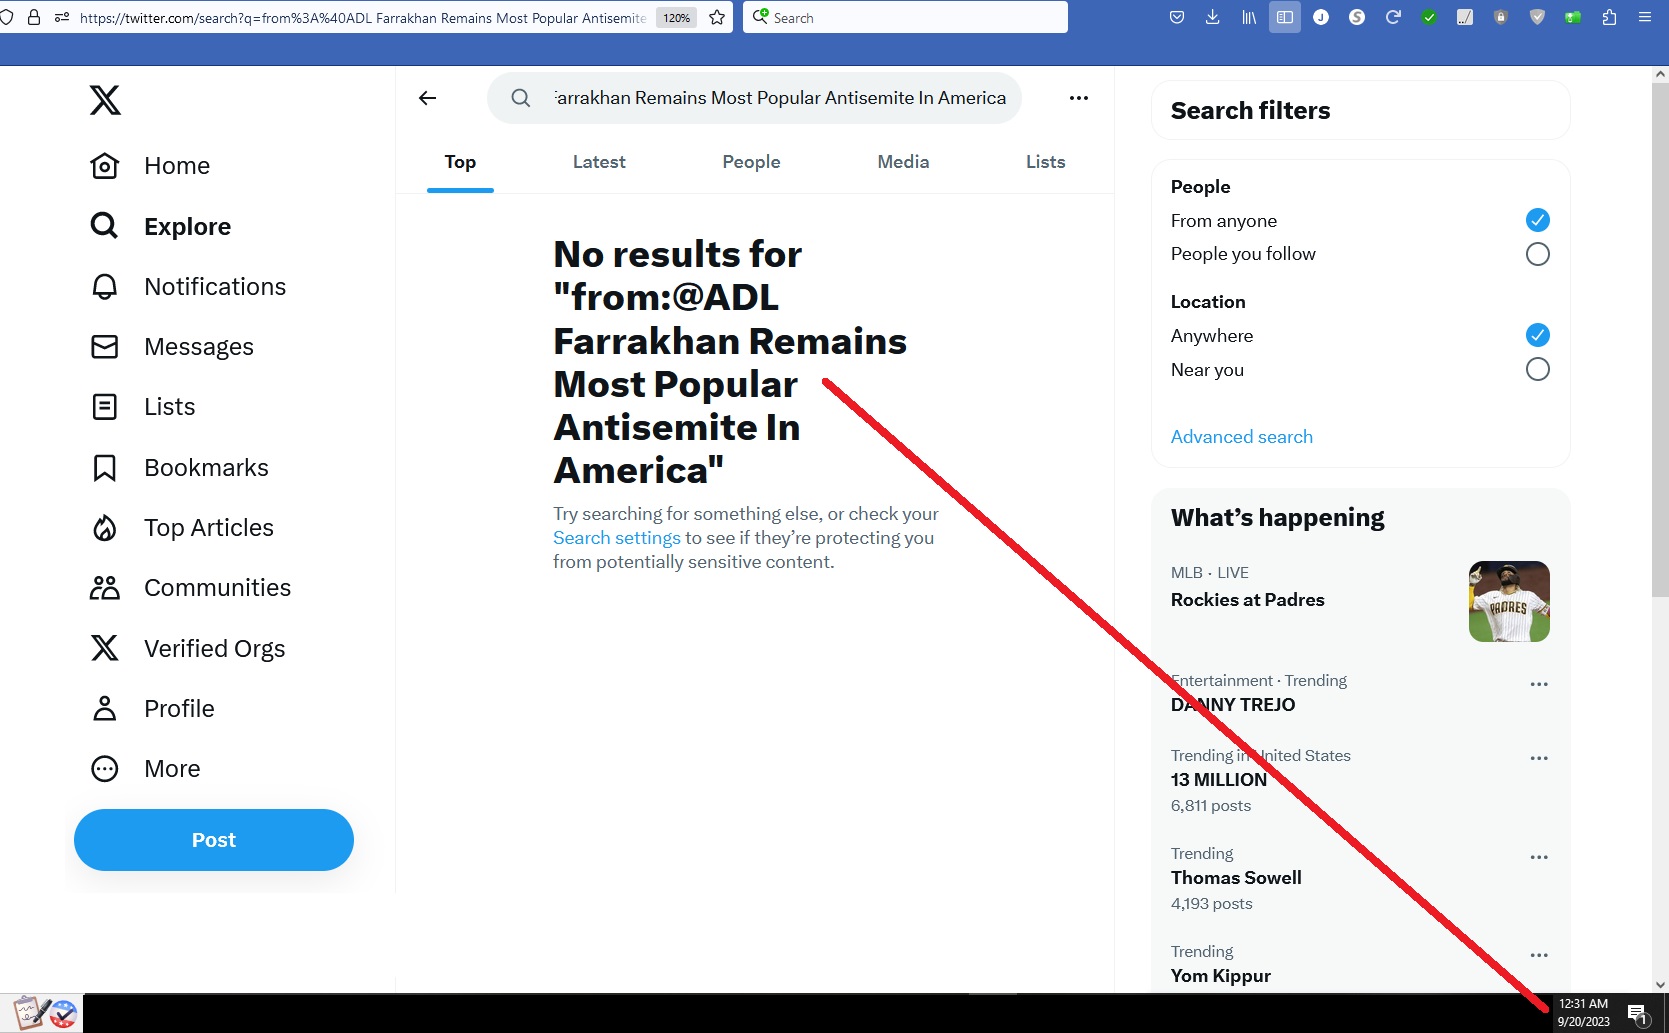This screenshot has width=1669, height=1033.
Task: Open Notifications bell icon
Action: point(105,287)
